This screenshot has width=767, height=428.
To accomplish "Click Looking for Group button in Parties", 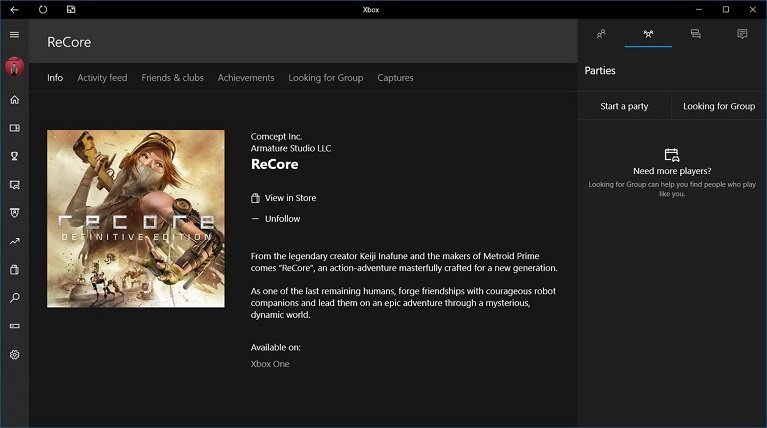I will [719, 106].
